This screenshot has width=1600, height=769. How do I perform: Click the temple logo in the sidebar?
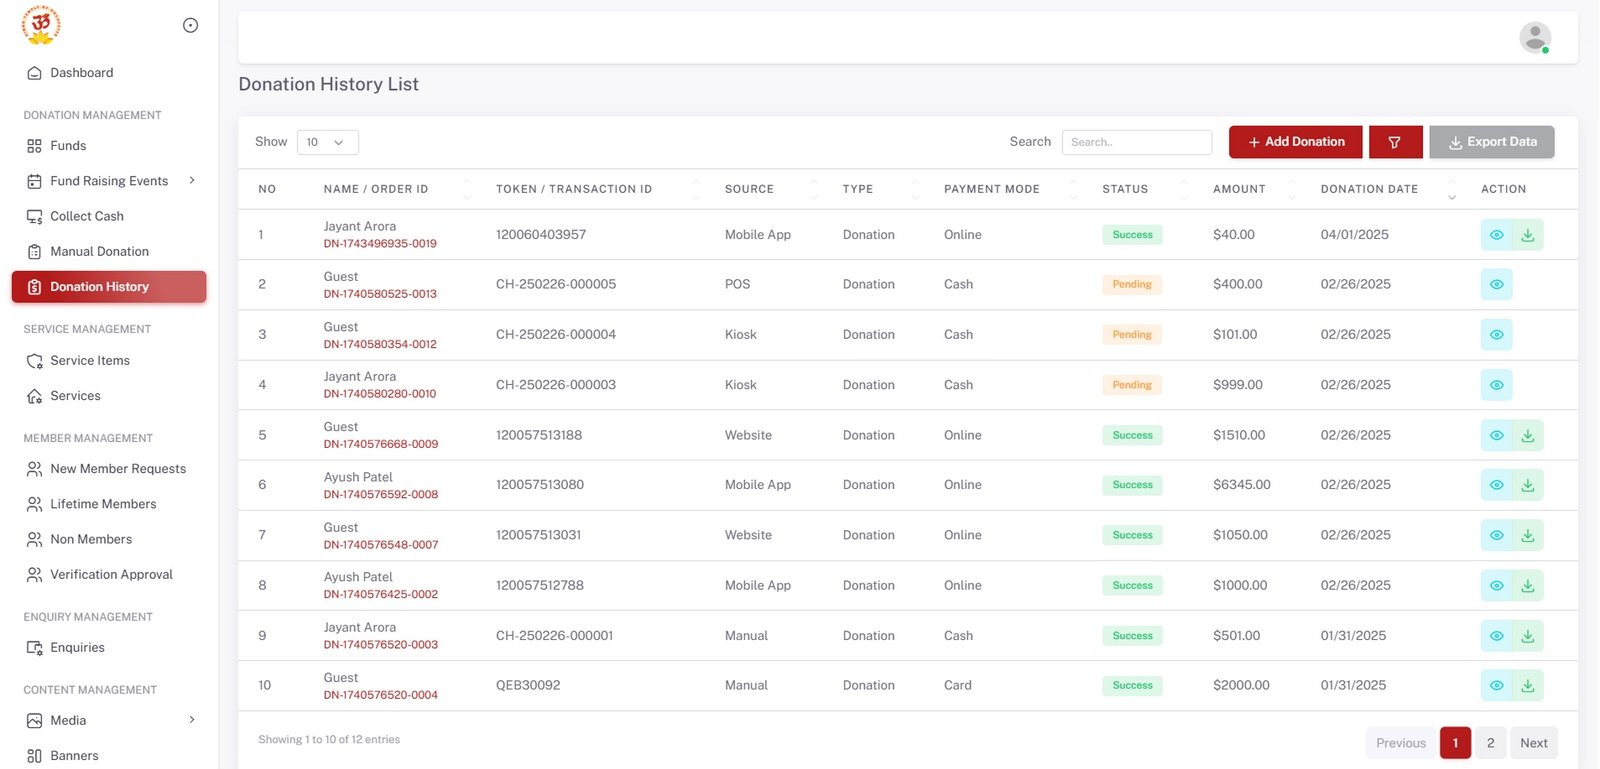pyautogui.click(x=41, y=26)
